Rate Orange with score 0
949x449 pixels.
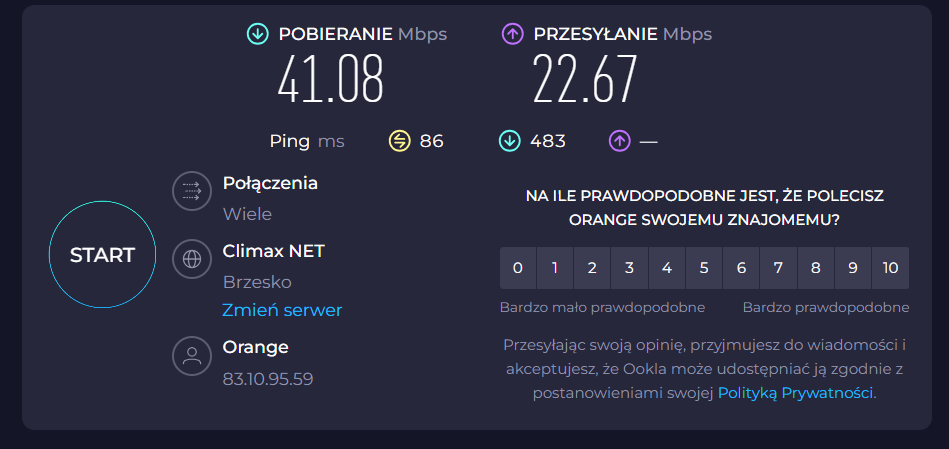point(518,268)
